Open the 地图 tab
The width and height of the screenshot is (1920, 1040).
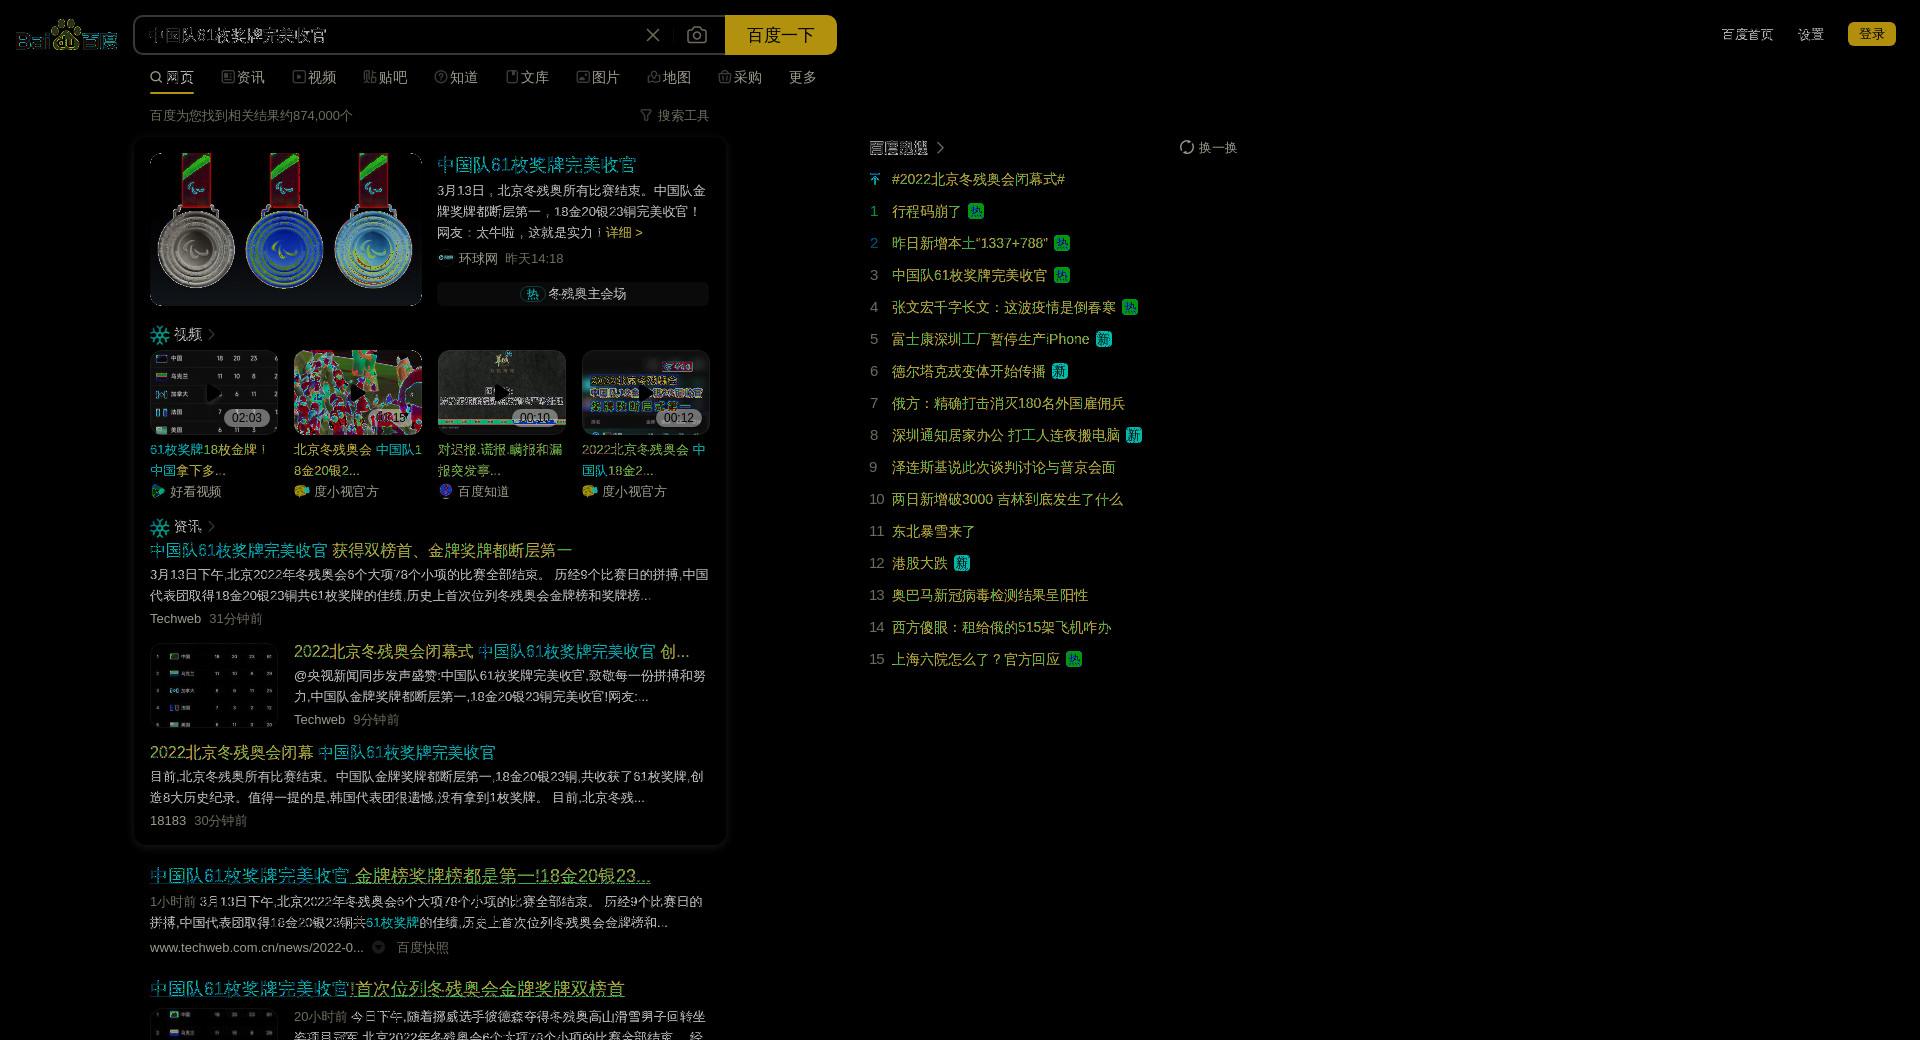tap(669, 77)
